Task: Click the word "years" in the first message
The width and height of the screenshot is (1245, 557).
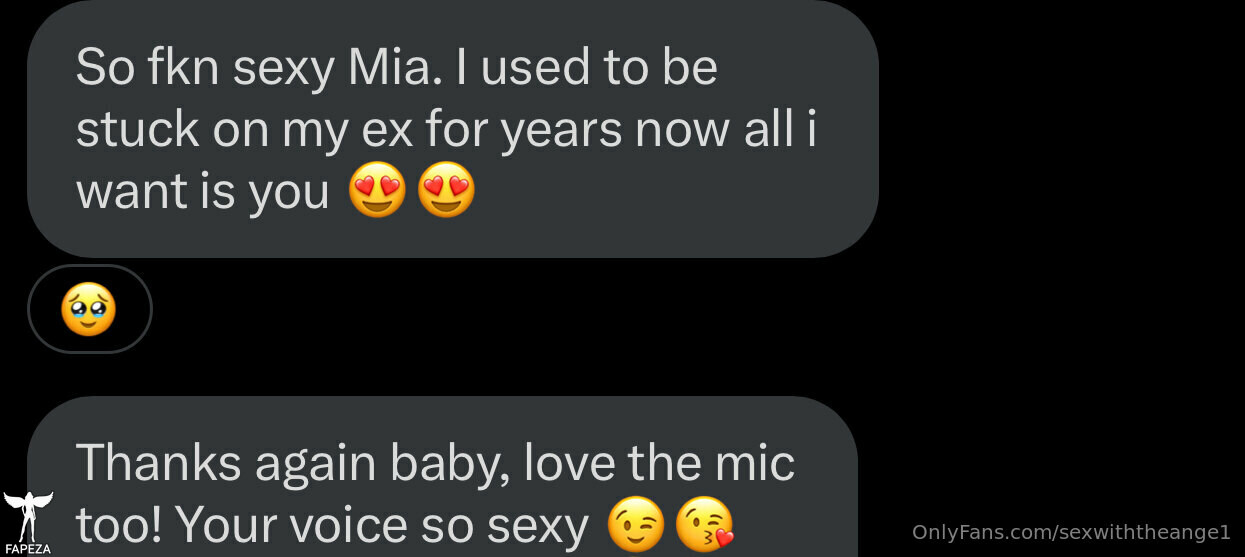Action: click(x=552, y=130)
